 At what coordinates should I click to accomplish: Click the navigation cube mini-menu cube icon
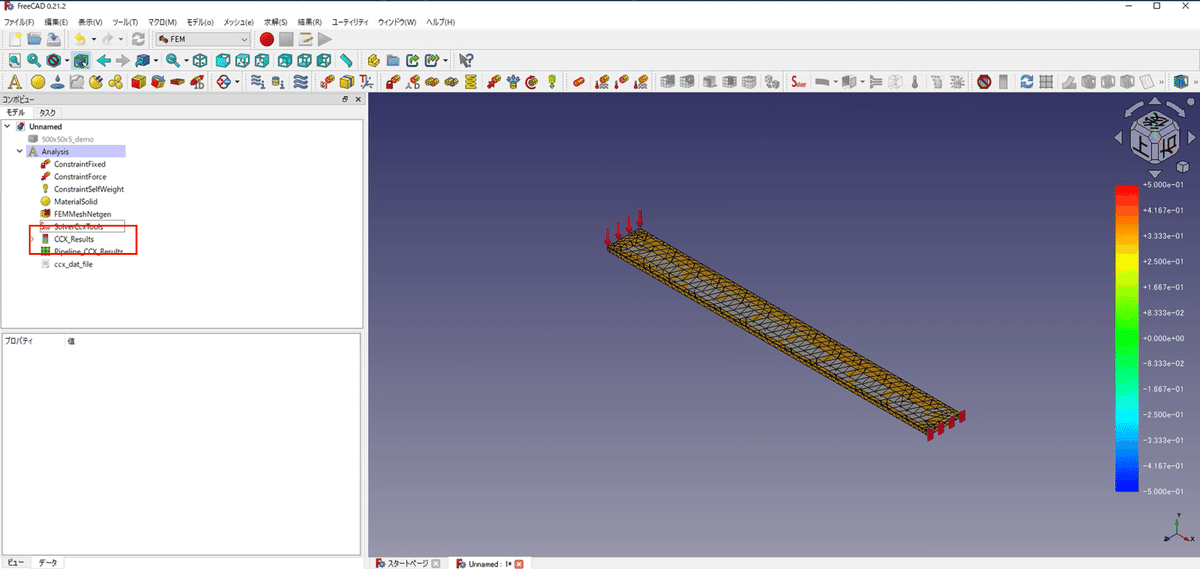point(1182,165)
